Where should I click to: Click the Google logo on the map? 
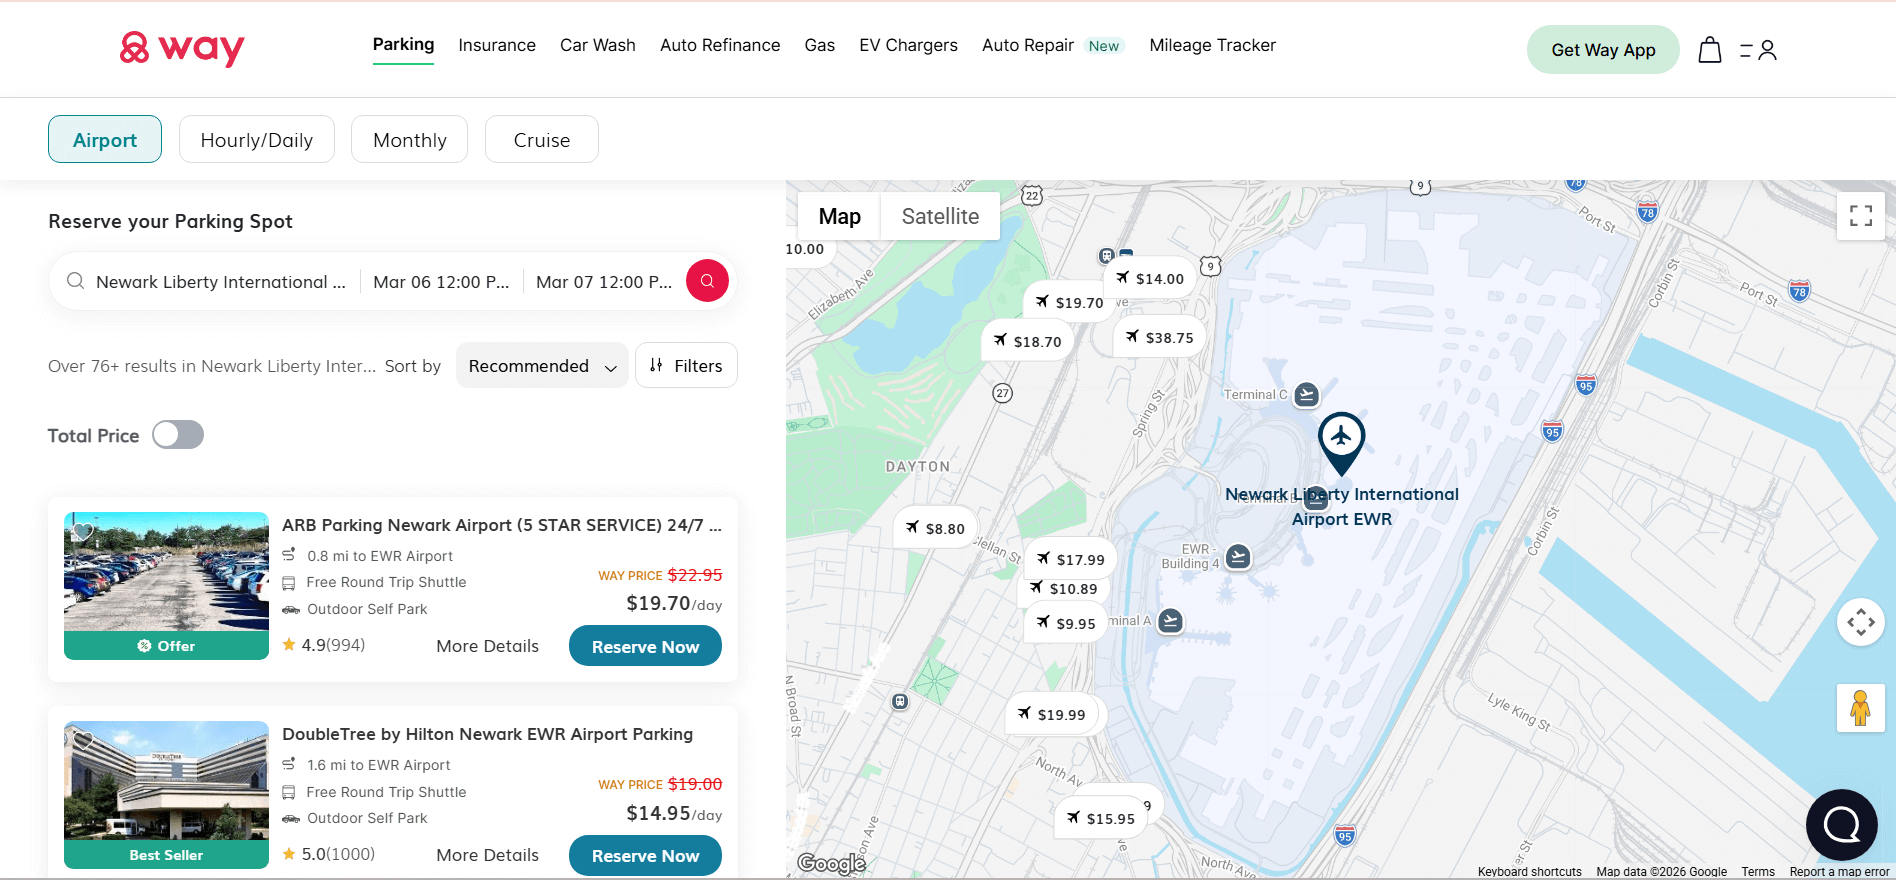pyautogui.click(x=831, y=863)
